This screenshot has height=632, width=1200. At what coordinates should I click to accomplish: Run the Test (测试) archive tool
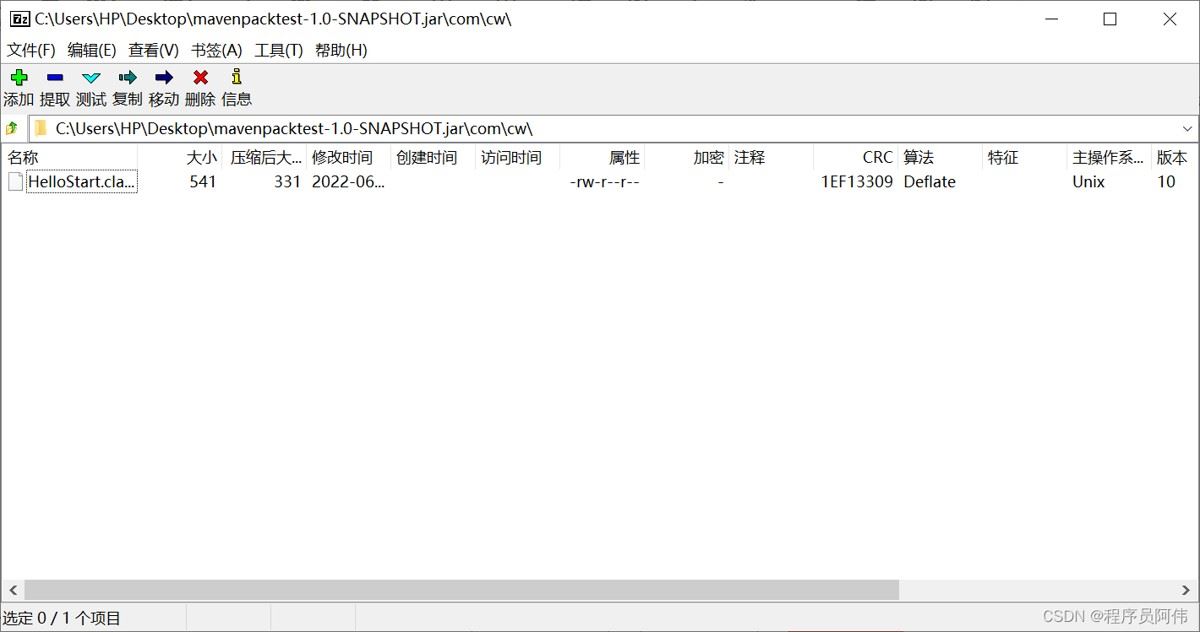(x=91, y=78)
